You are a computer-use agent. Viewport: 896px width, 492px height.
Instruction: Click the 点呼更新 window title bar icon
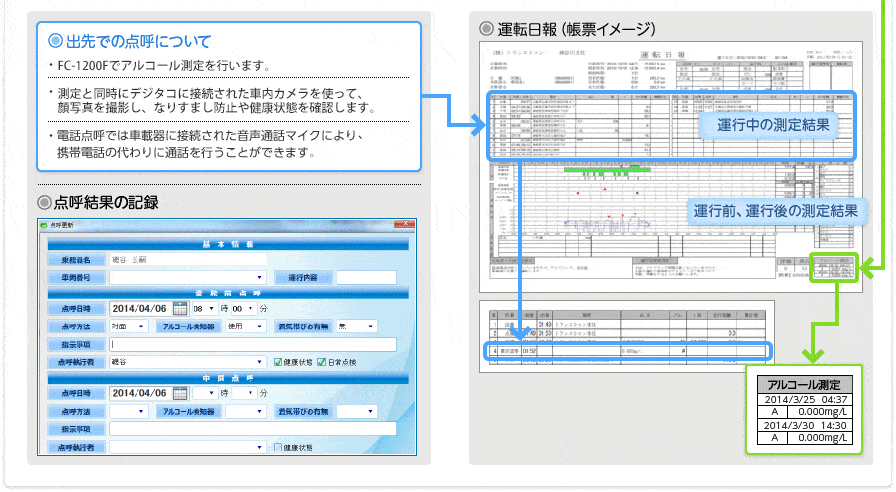tap(41, 225)
